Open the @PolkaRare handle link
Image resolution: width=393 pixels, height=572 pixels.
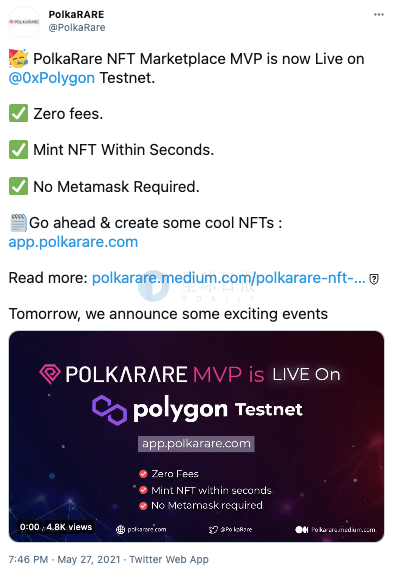point(77,27)
